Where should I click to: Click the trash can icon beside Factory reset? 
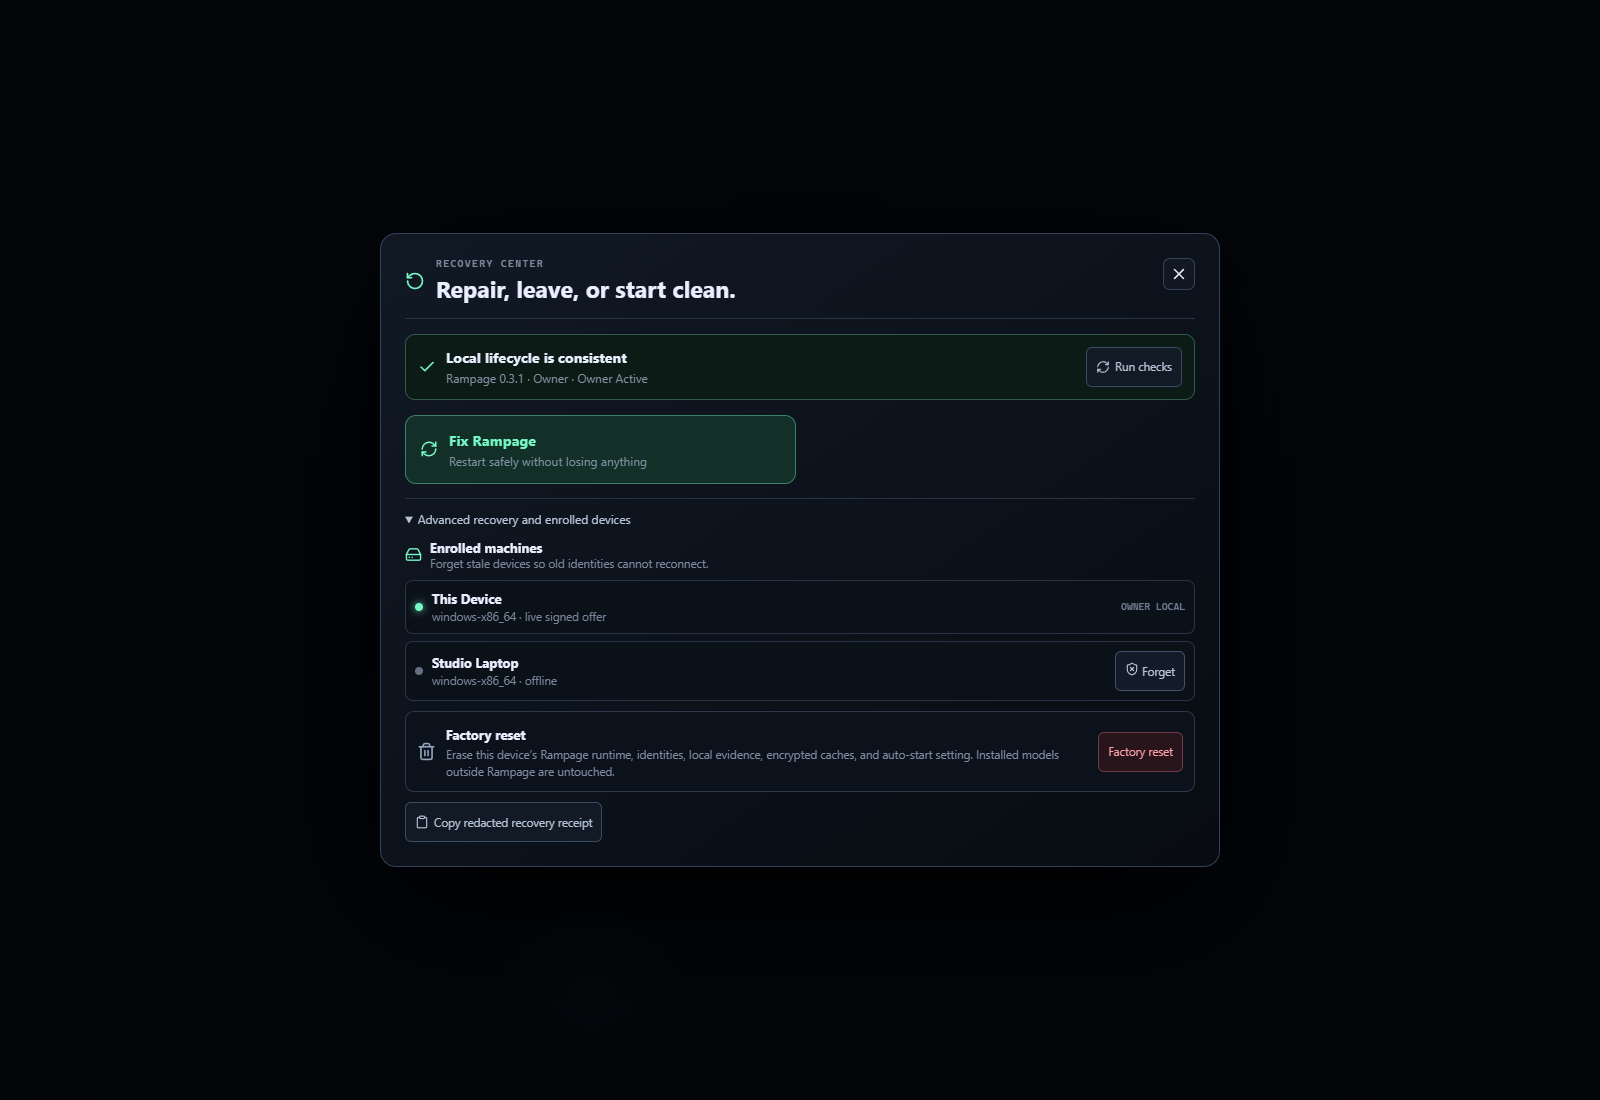pos(426,752)
